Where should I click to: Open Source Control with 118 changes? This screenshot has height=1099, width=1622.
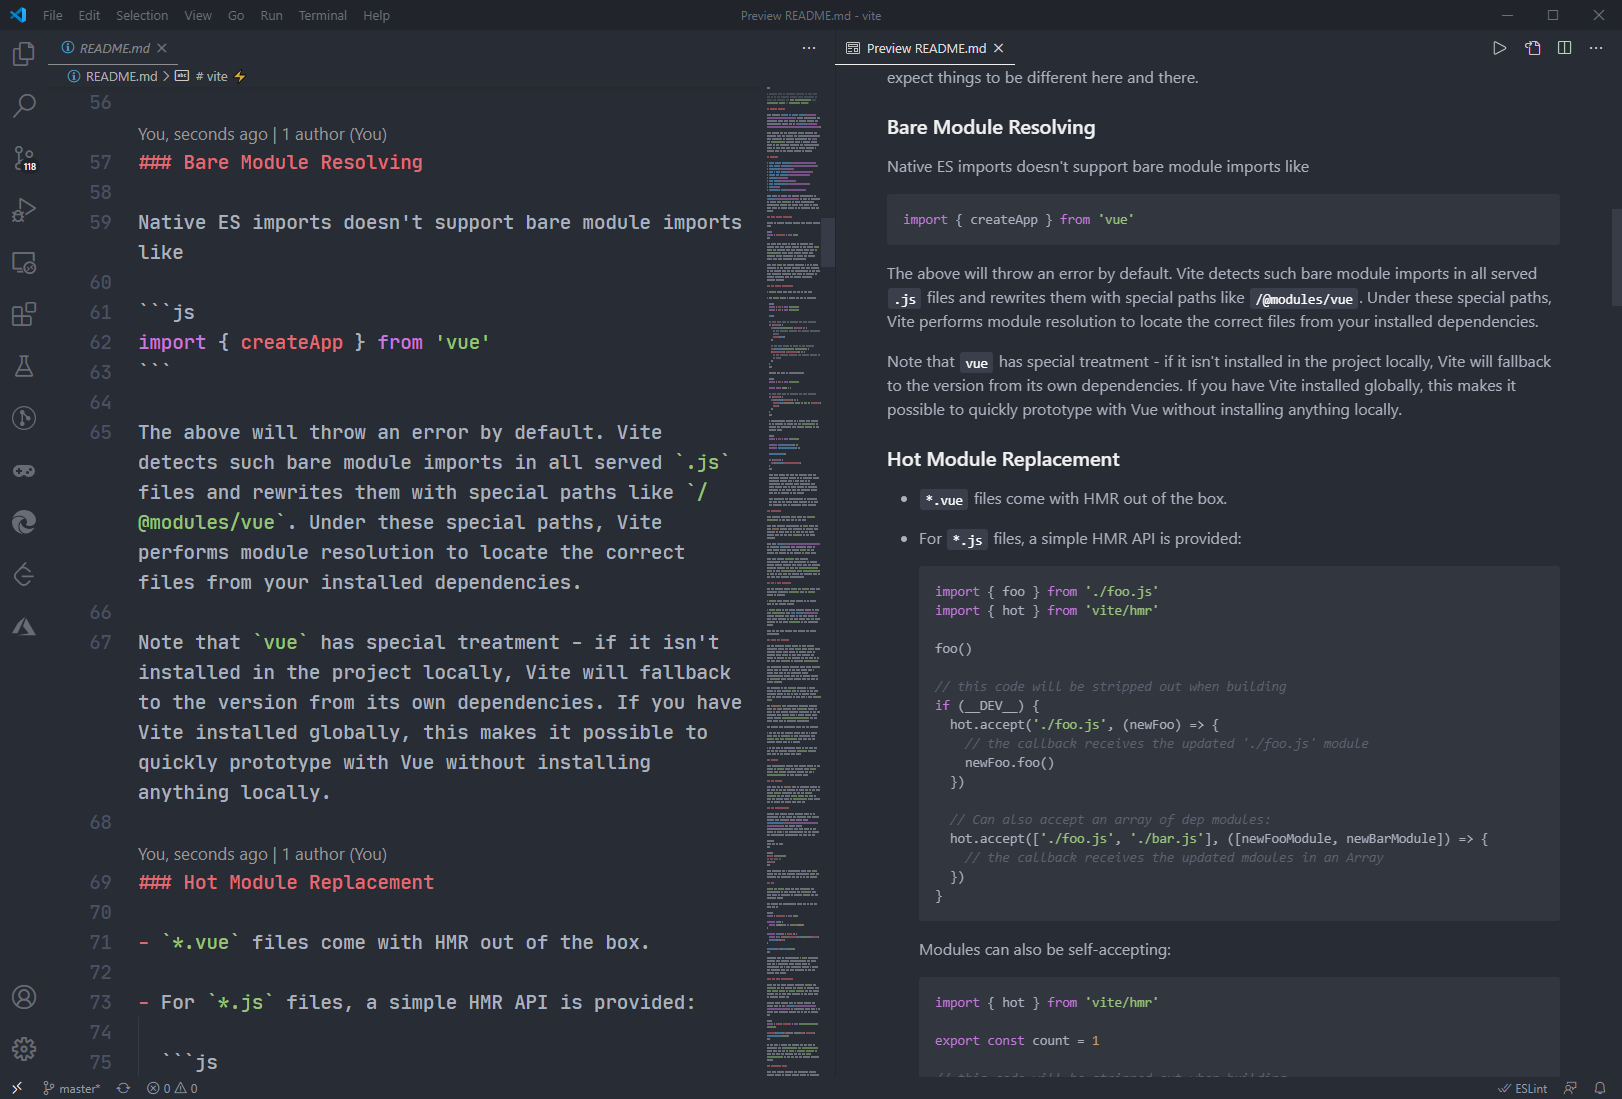coord(24,158)
